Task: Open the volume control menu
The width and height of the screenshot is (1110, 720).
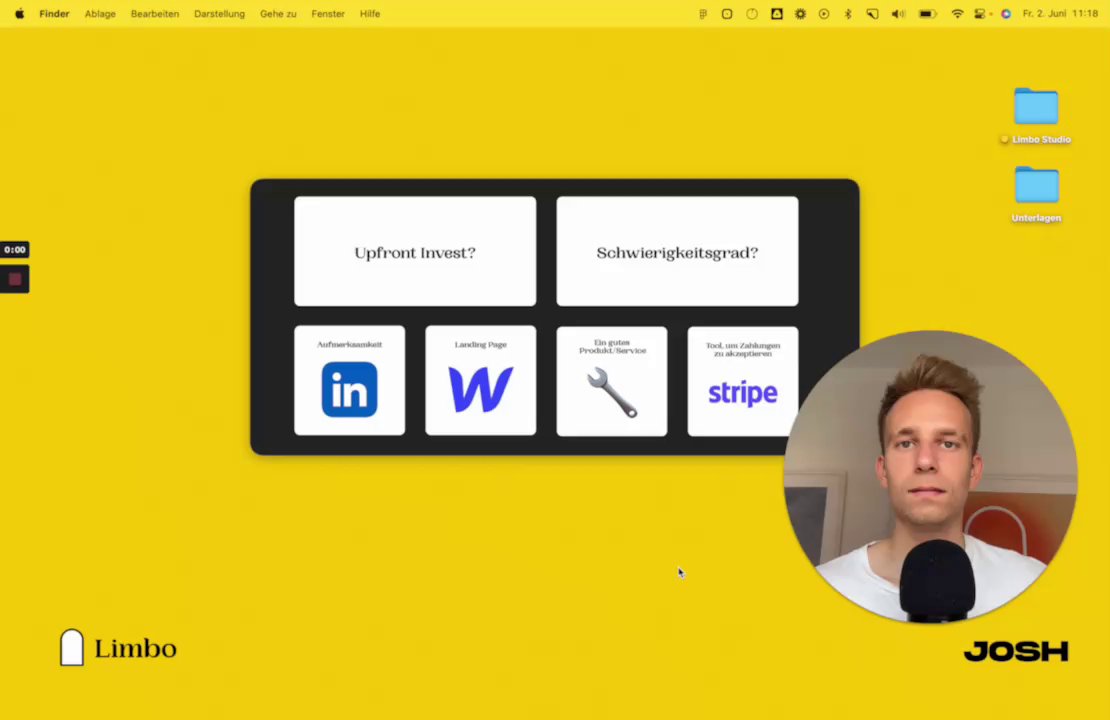Action: pyautogui.click(x=898, y=13)
